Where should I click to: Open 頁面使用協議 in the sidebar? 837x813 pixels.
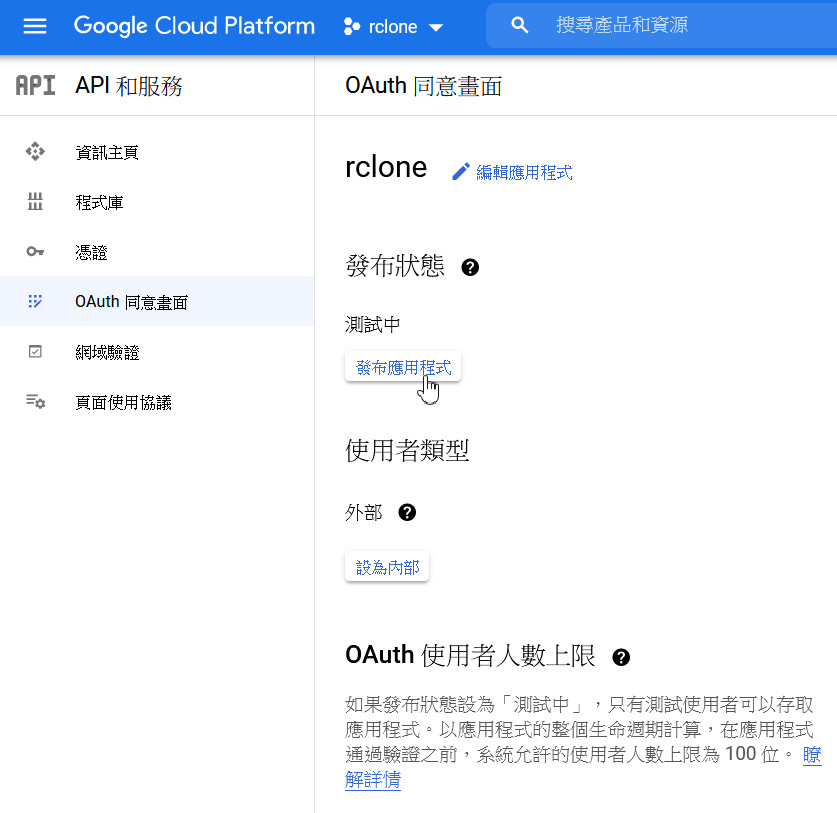(x=157, y=402)
